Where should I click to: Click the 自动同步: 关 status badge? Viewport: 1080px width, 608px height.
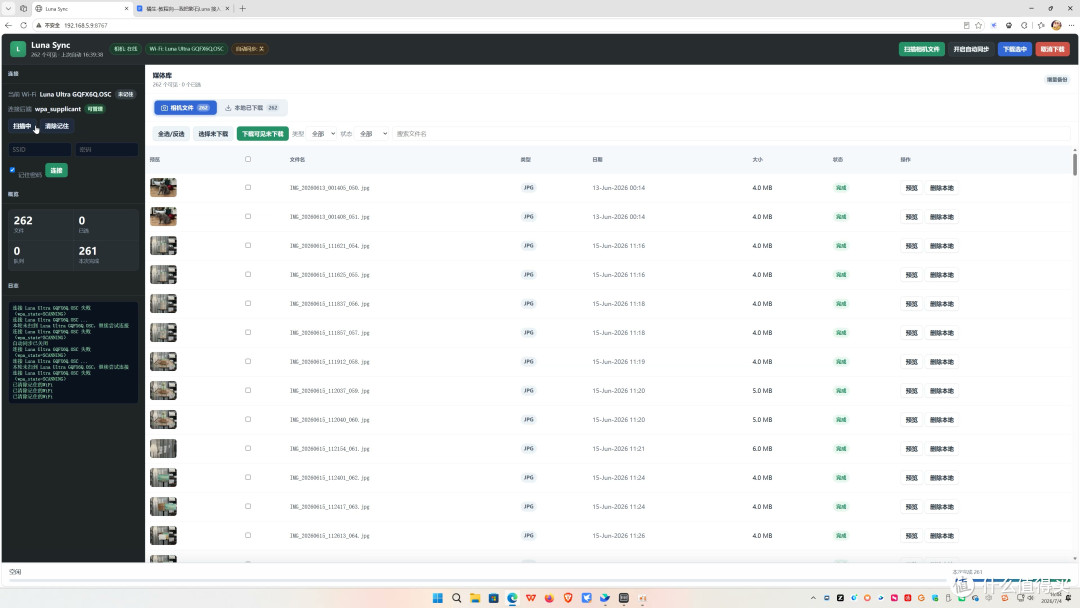click(249, 49)
